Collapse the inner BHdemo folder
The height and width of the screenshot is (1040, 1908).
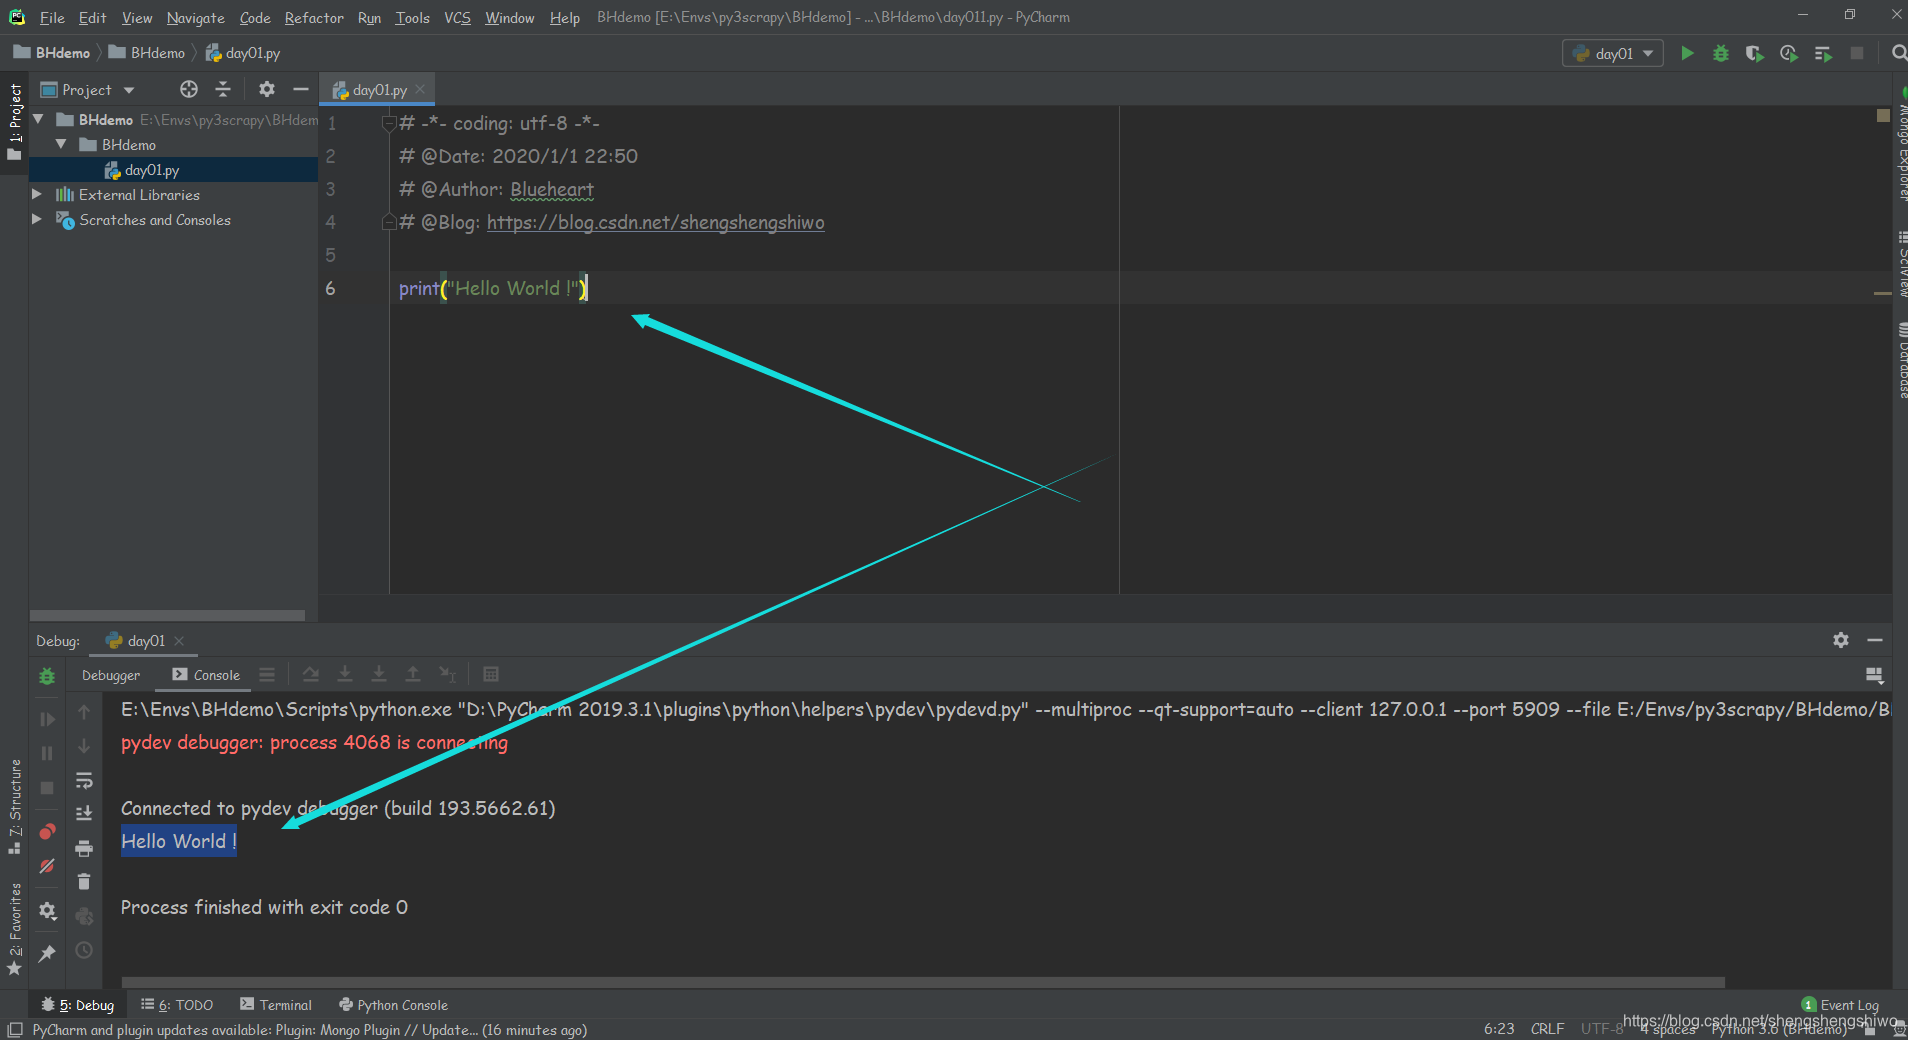(61, 144)
